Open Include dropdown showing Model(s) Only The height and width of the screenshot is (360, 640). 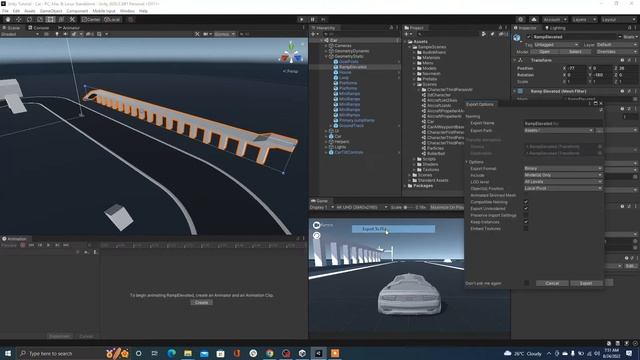[x=563, y=175]
